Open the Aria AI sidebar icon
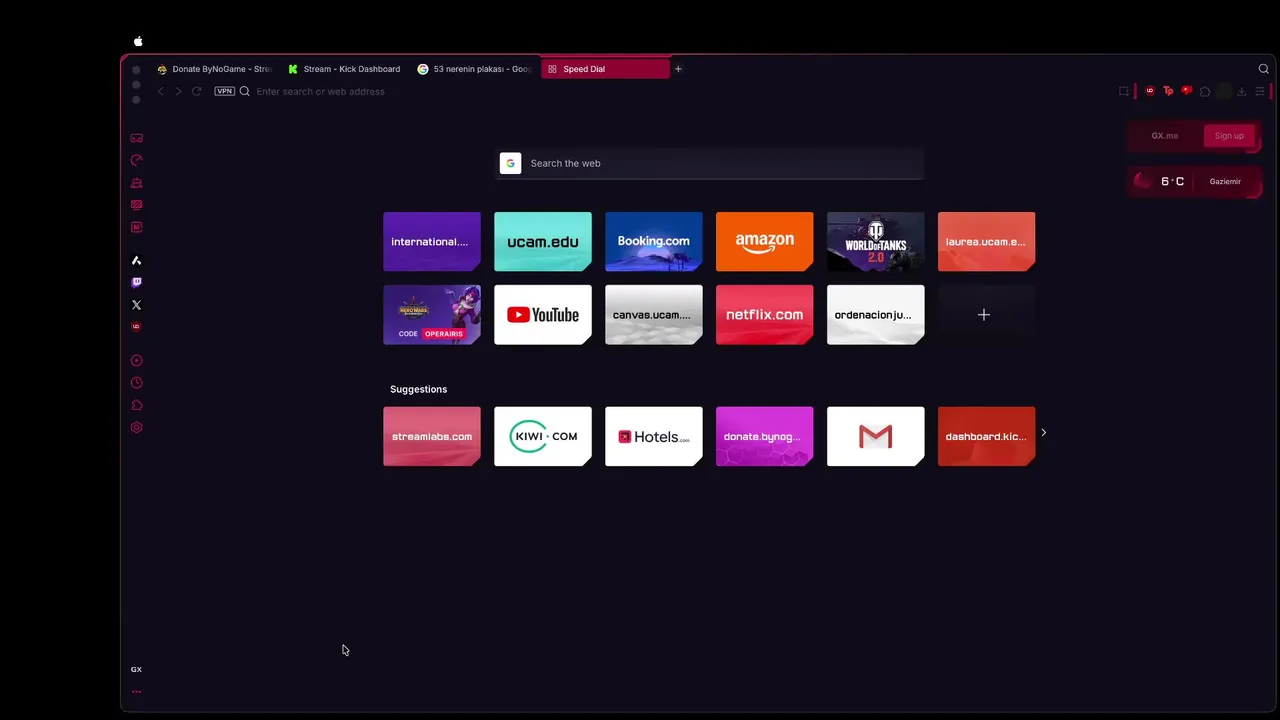This screenshot has height=720, width=1280. coord(137,260)
